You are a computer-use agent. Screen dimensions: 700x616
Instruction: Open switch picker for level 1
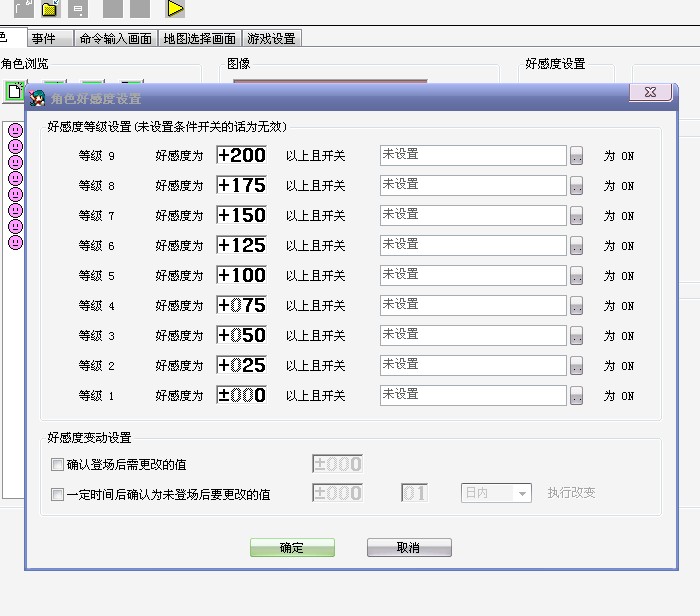click(576, 395)
